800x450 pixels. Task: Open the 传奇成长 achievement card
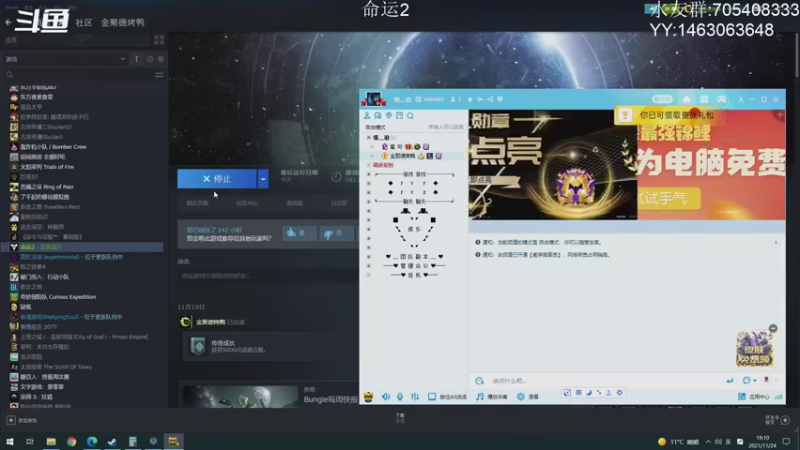(x=260, y=346)
